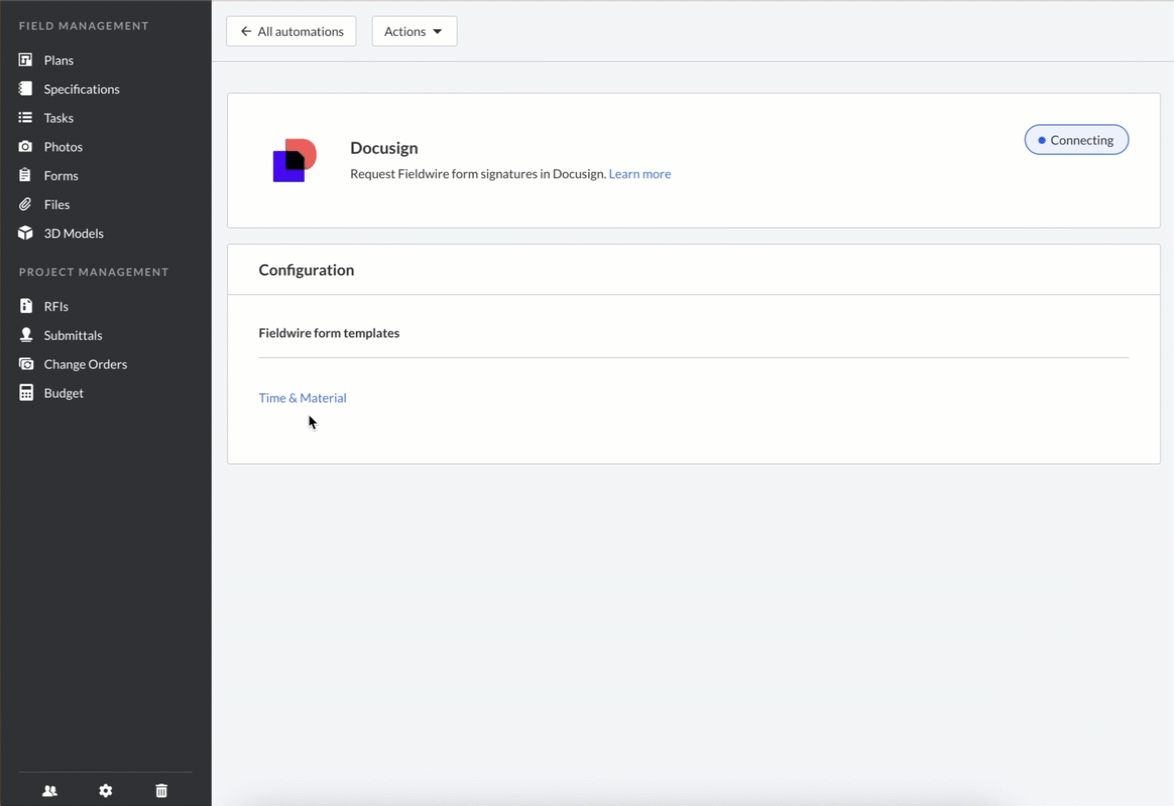This screenshot has width=1174, height=806.
Task: Open Change Orders from sidebar
Action: [x=85, y=365]
